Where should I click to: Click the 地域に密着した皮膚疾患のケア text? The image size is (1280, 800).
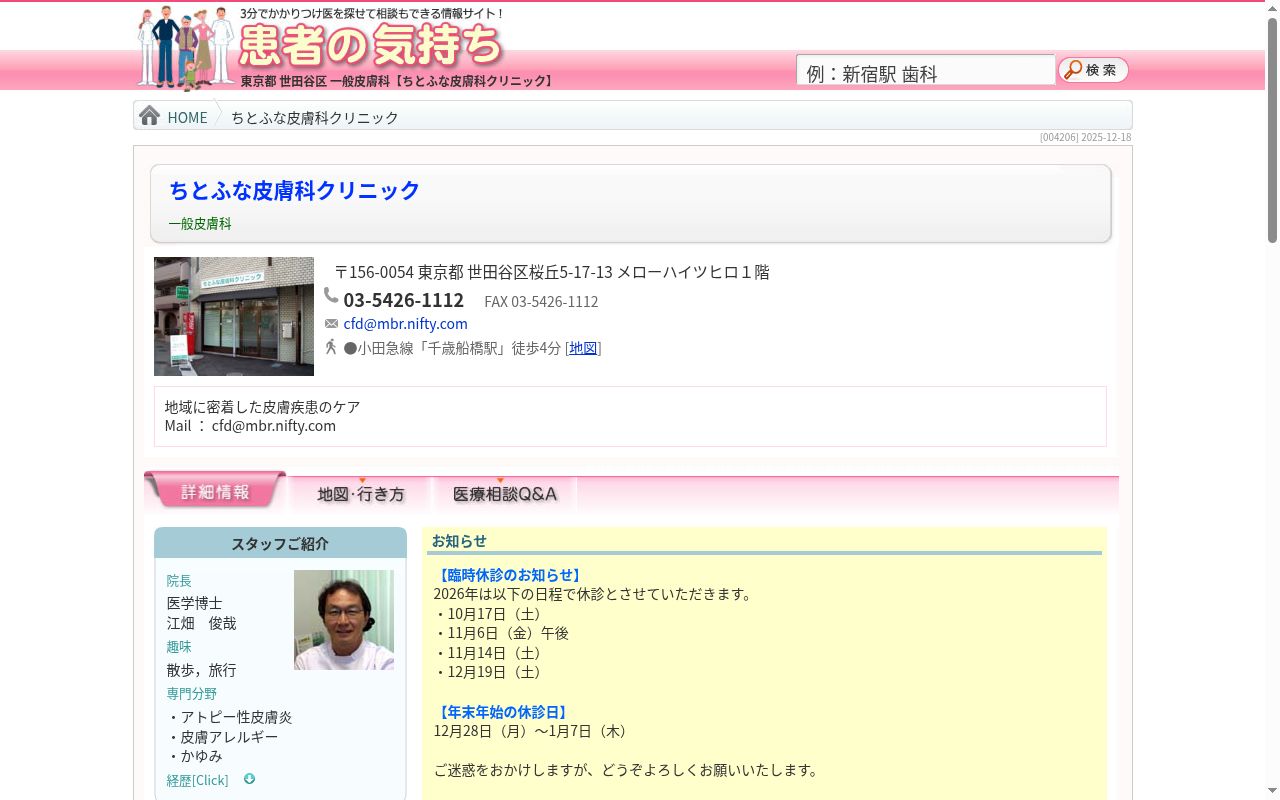coord(263,407)
